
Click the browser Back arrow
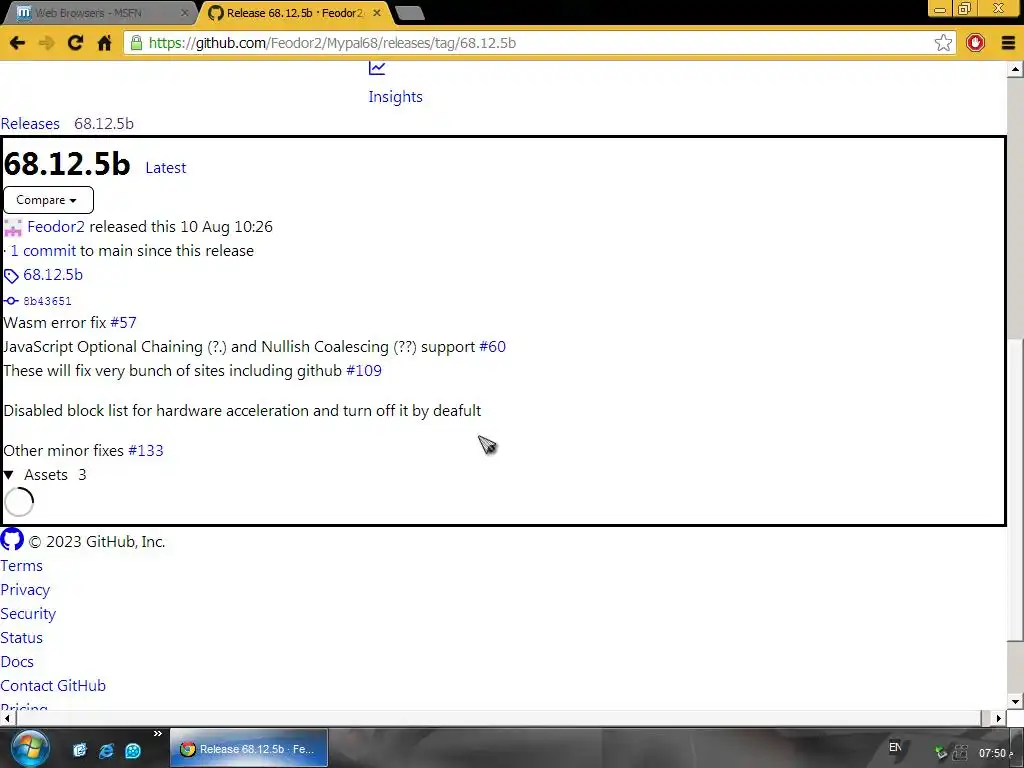[x=18, y=43]
